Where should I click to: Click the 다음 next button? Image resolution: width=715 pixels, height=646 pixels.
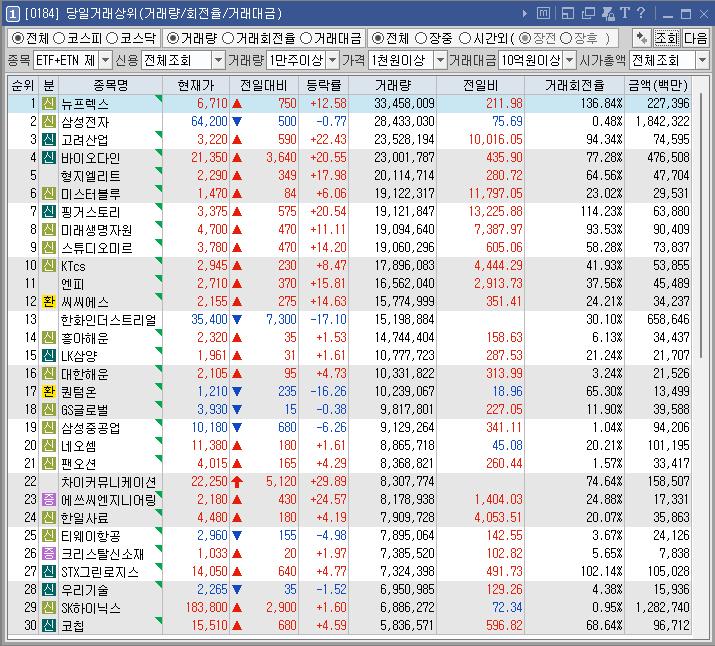coord(695,38)
